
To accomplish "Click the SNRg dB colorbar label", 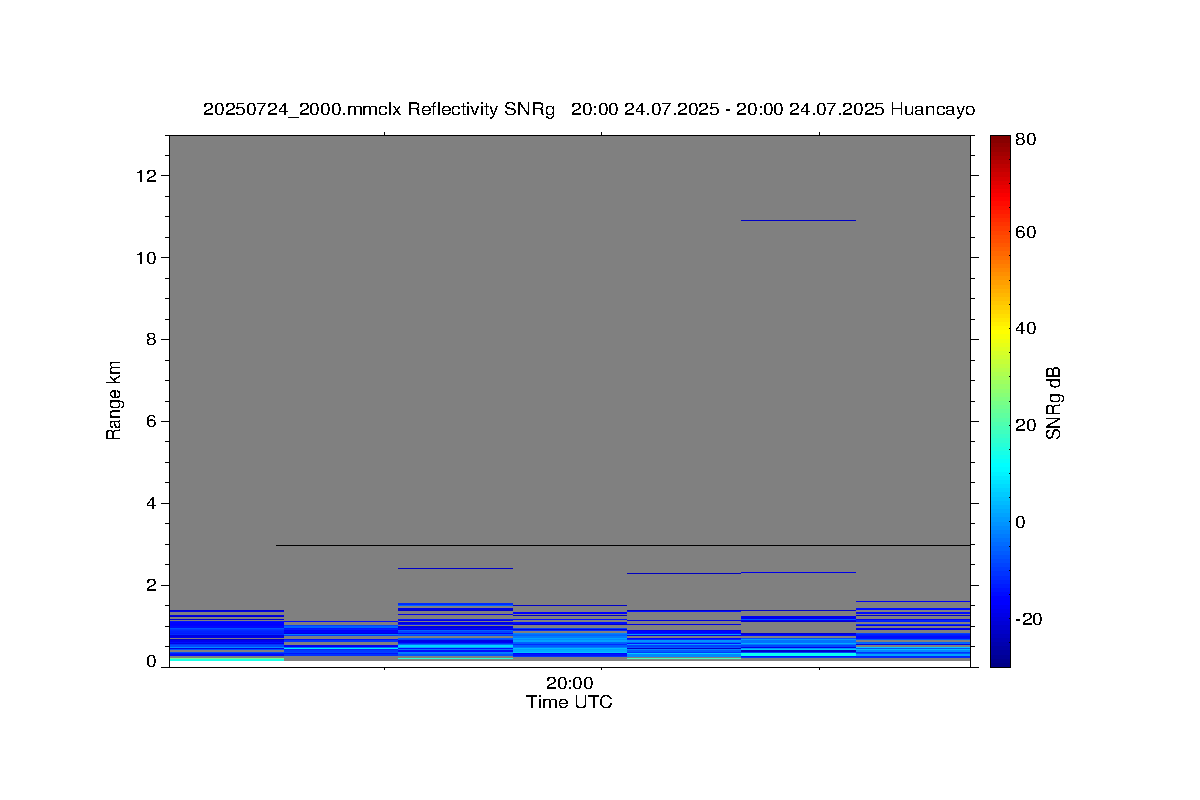I will click(x=1053, y=402).
